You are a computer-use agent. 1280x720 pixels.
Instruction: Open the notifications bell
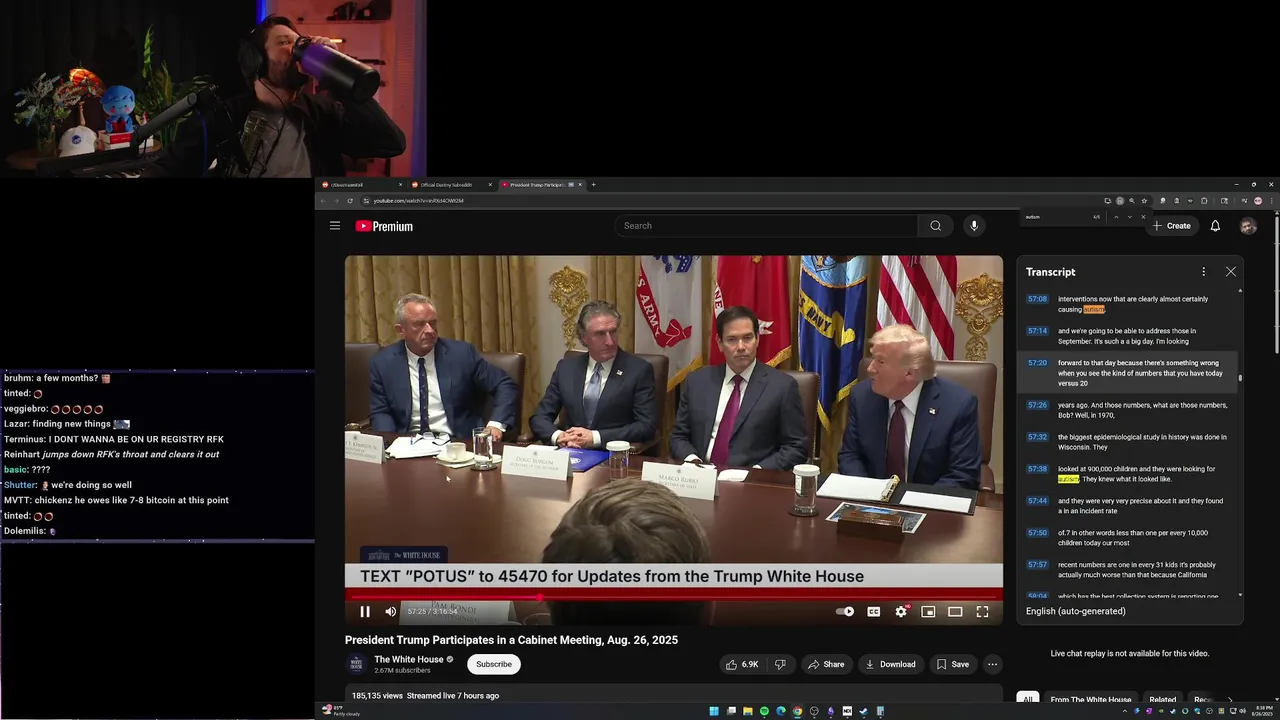tap(1215, 226)
